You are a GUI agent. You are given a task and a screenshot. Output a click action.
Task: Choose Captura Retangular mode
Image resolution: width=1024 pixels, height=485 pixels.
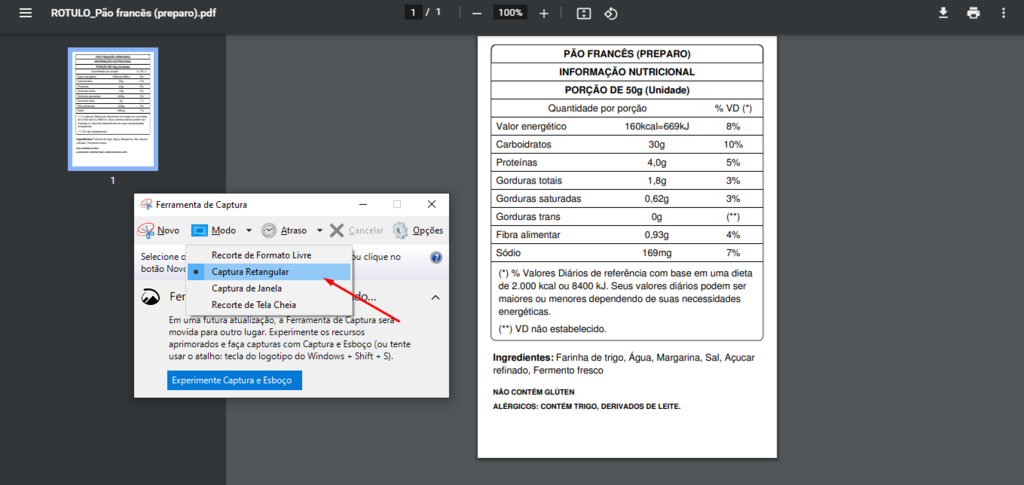click(x=269, y=272)
